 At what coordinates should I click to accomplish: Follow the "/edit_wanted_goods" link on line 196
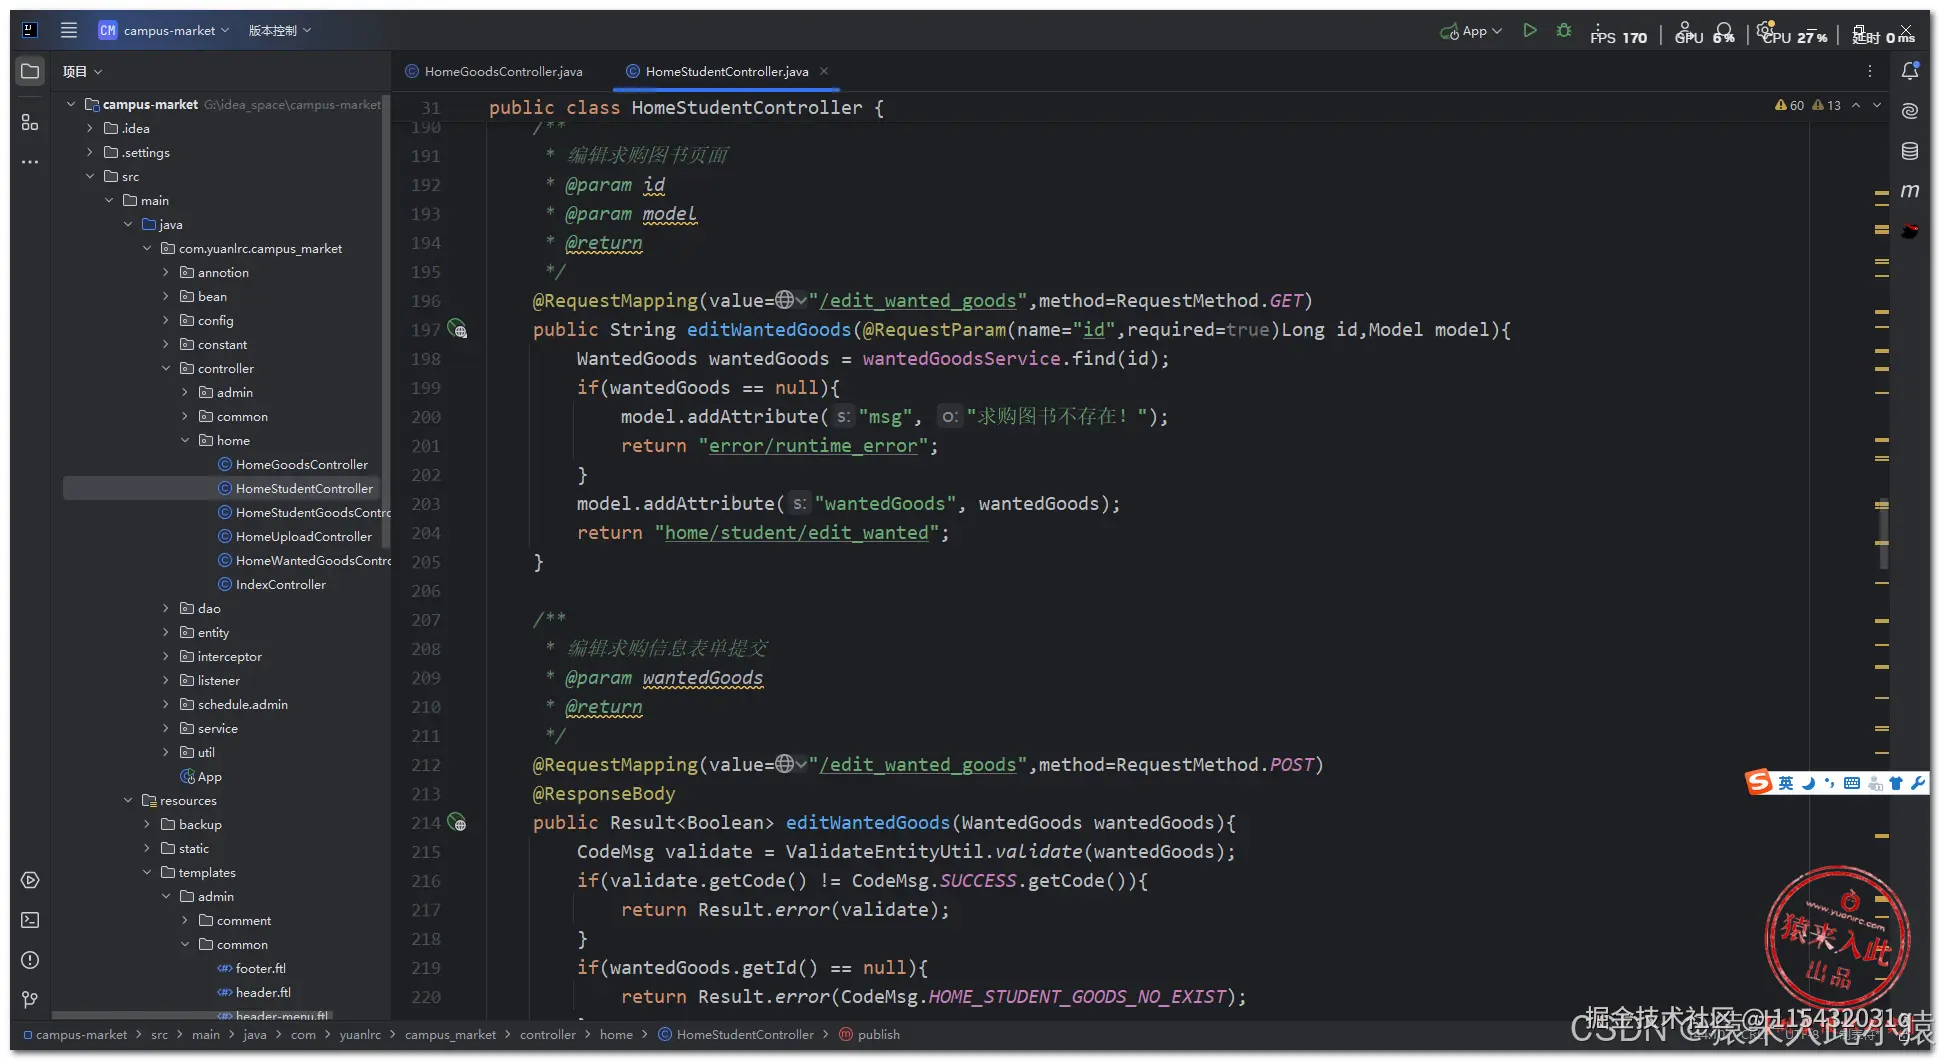click(918, 300)
